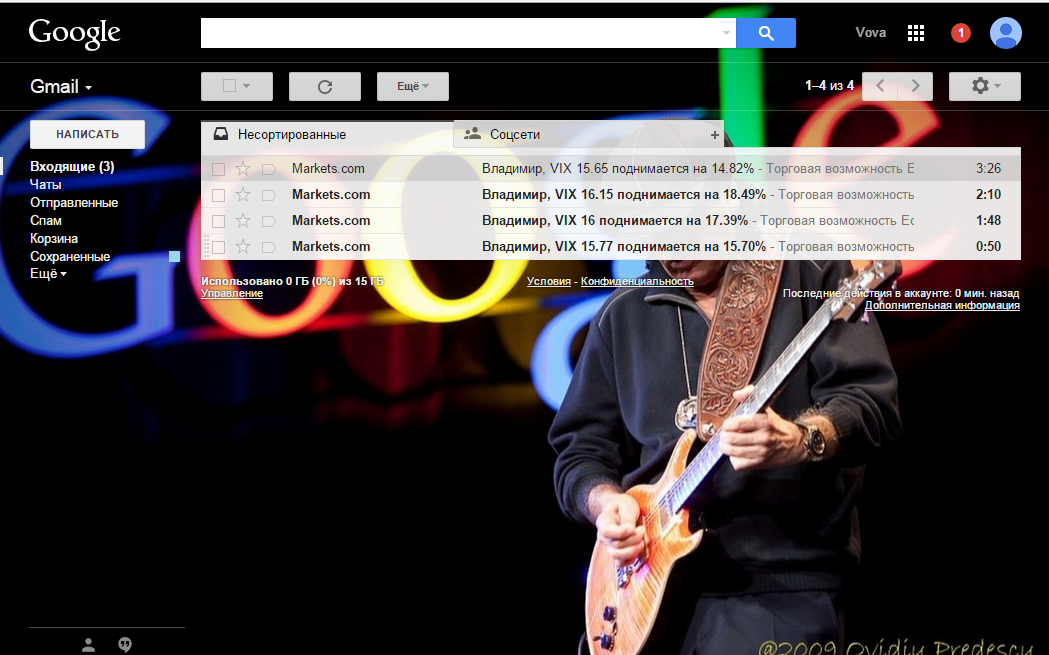Mark the 2:10 message as important

(x=269, y=195)
